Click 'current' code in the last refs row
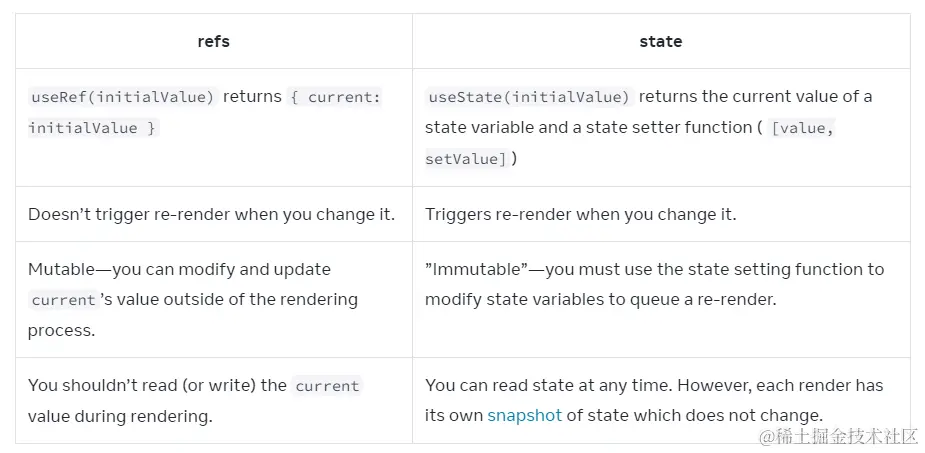This screenshot has width=925, height=453. point(326,386)
